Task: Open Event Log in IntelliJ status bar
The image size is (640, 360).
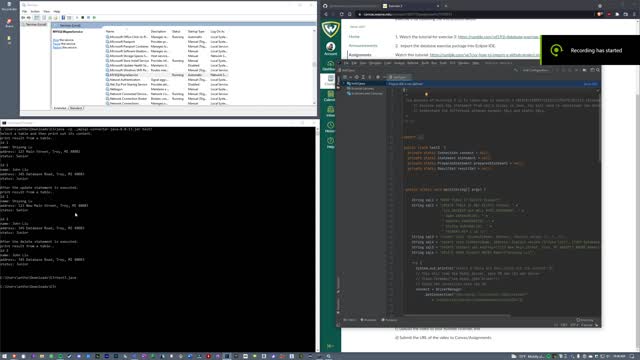Action: tap(585, 320)
